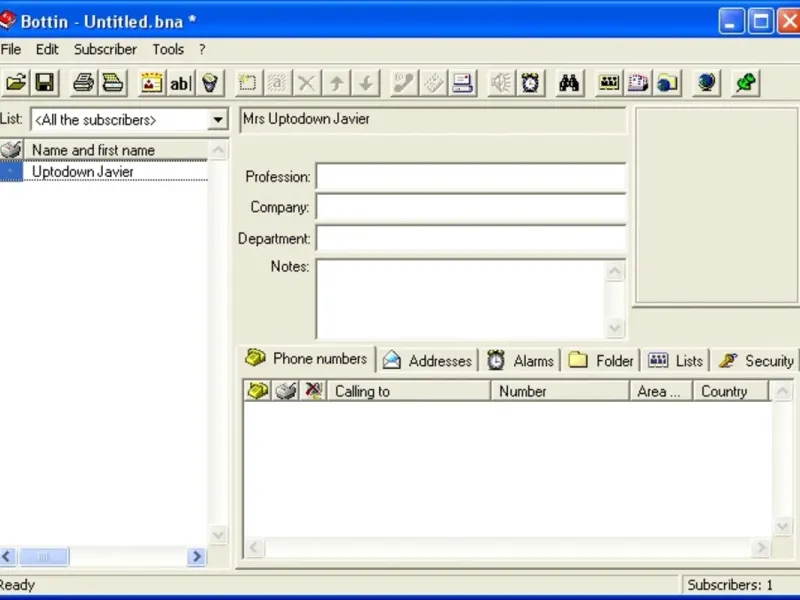
Task: Click into the Company field
Action: pos(470,207)
